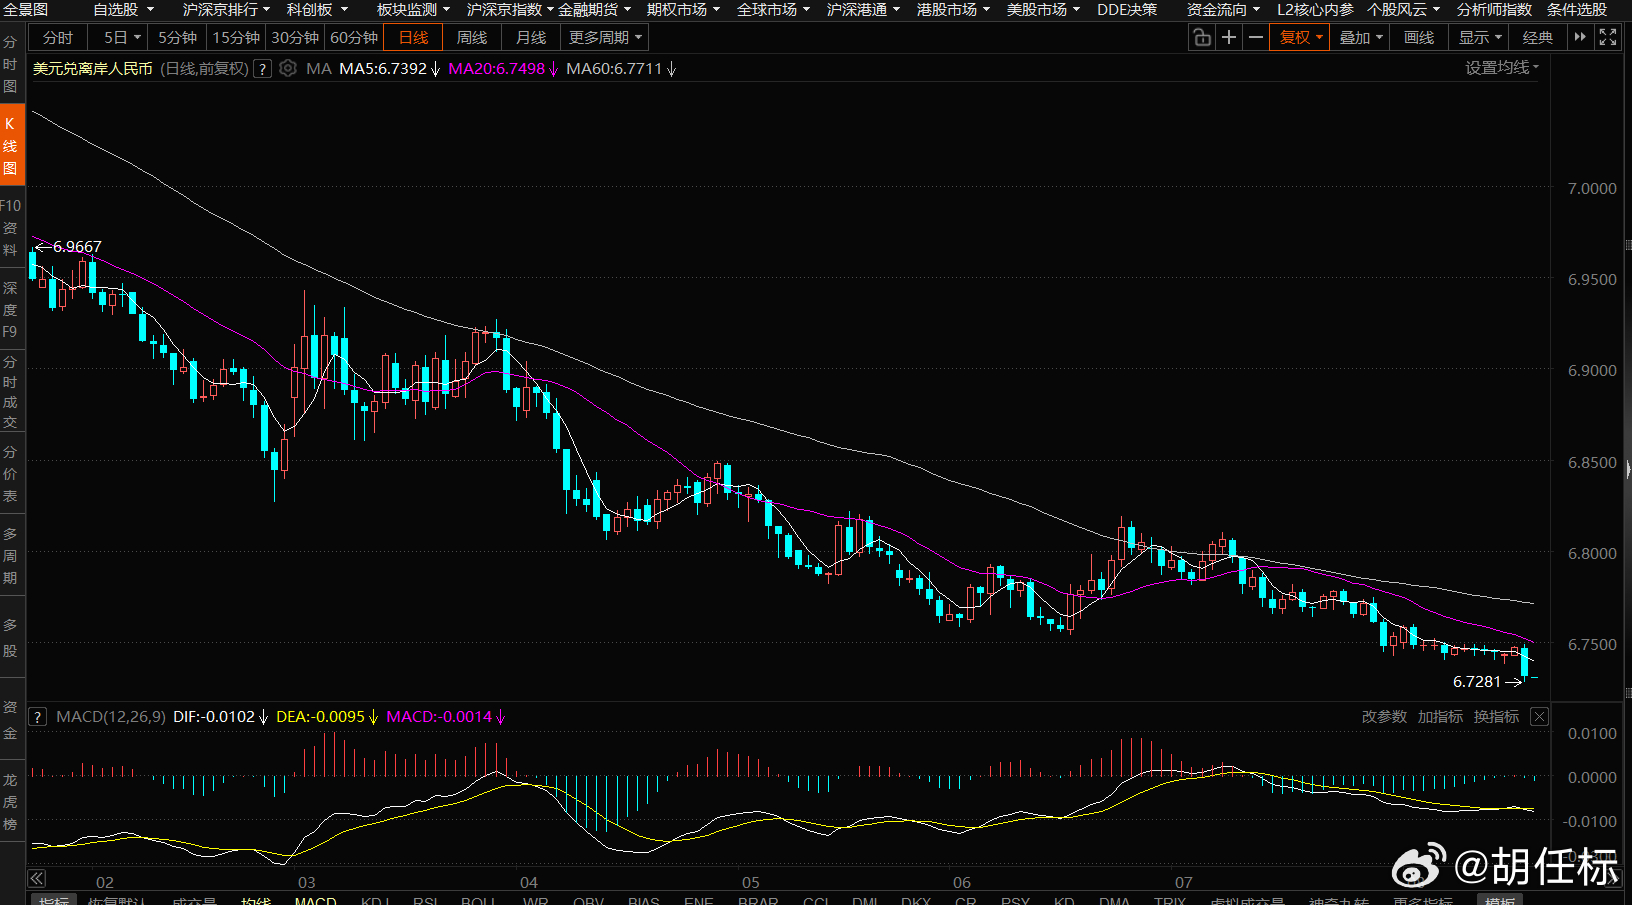1632x905 pixels.
Task: Expand the 科创板 menu
Action: click(317, 10)
